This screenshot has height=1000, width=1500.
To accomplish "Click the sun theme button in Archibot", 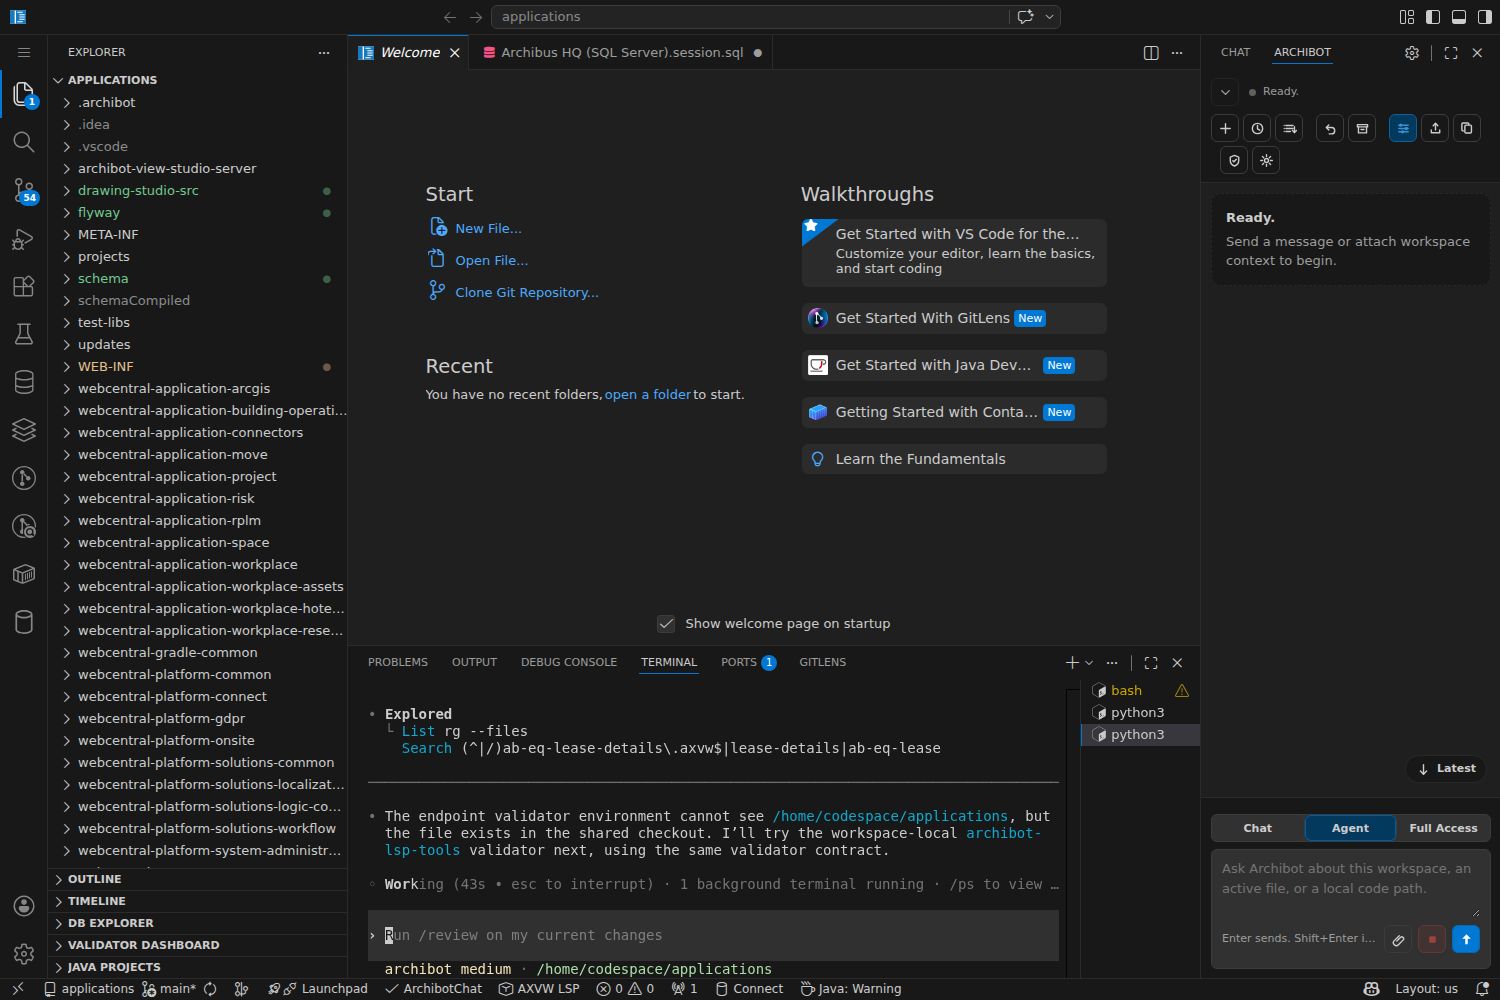I will coord(1266,160).
